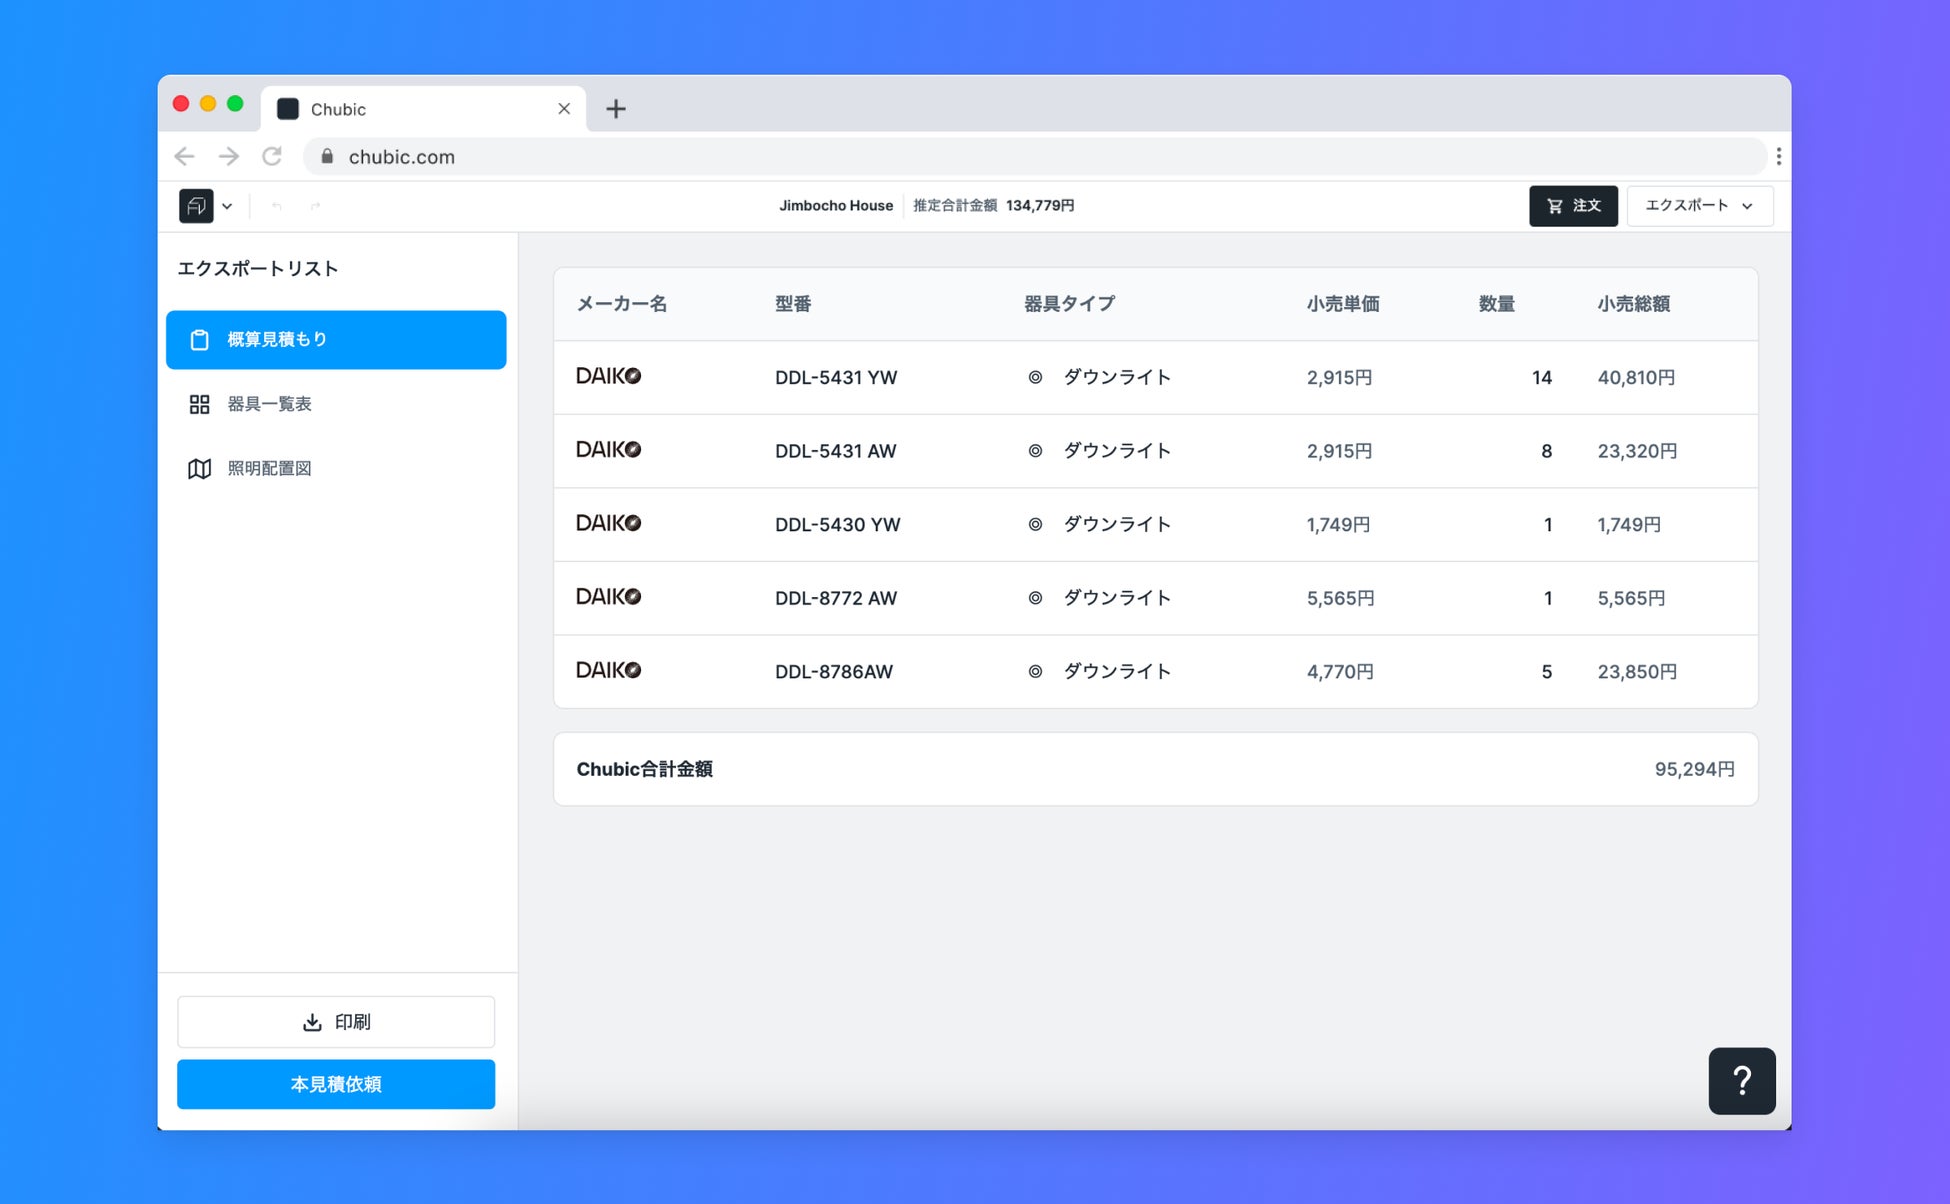
Task: Open the エクスポート dropdown menu
Action: [1699, 206]
